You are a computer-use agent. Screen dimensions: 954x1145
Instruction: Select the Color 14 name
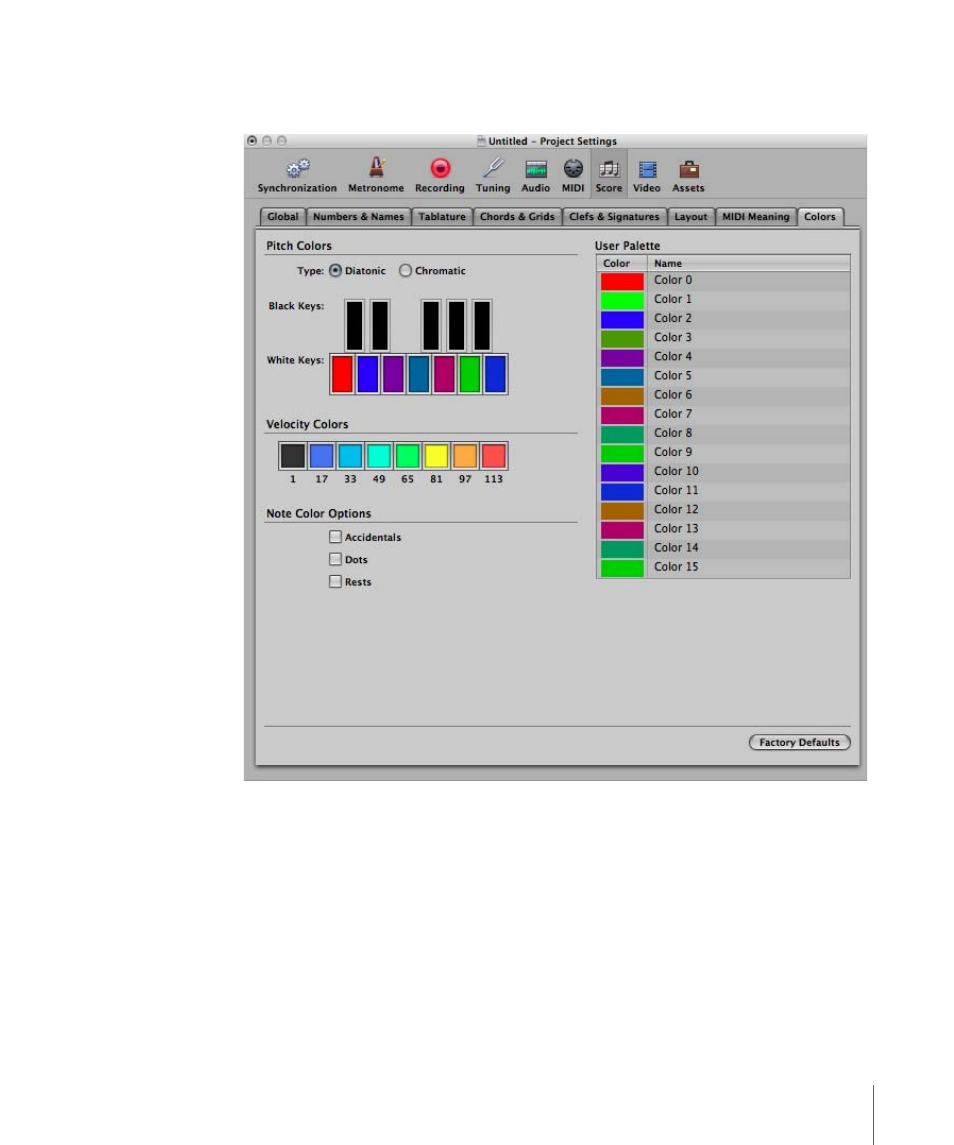(x=676, y=548)
